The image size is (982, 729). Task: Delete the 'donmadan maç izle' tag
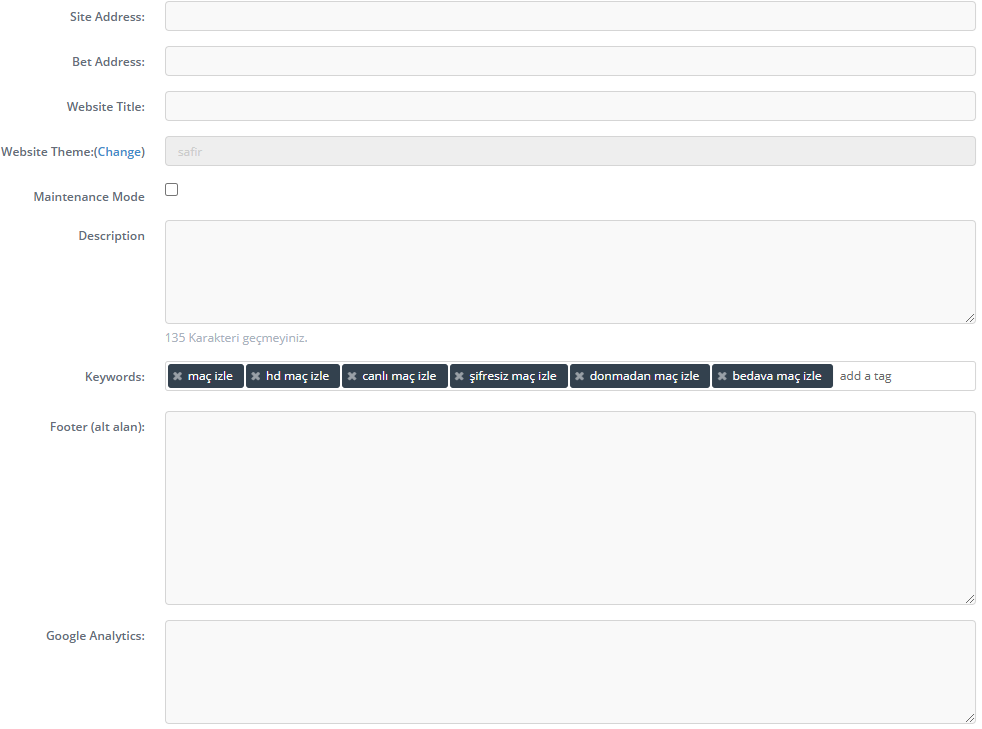click(x=579, y=376)
